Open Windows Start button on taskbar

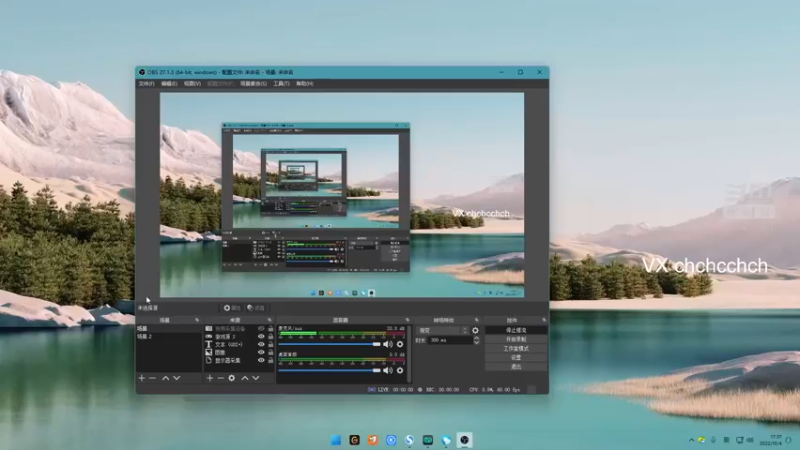point(336,440)
